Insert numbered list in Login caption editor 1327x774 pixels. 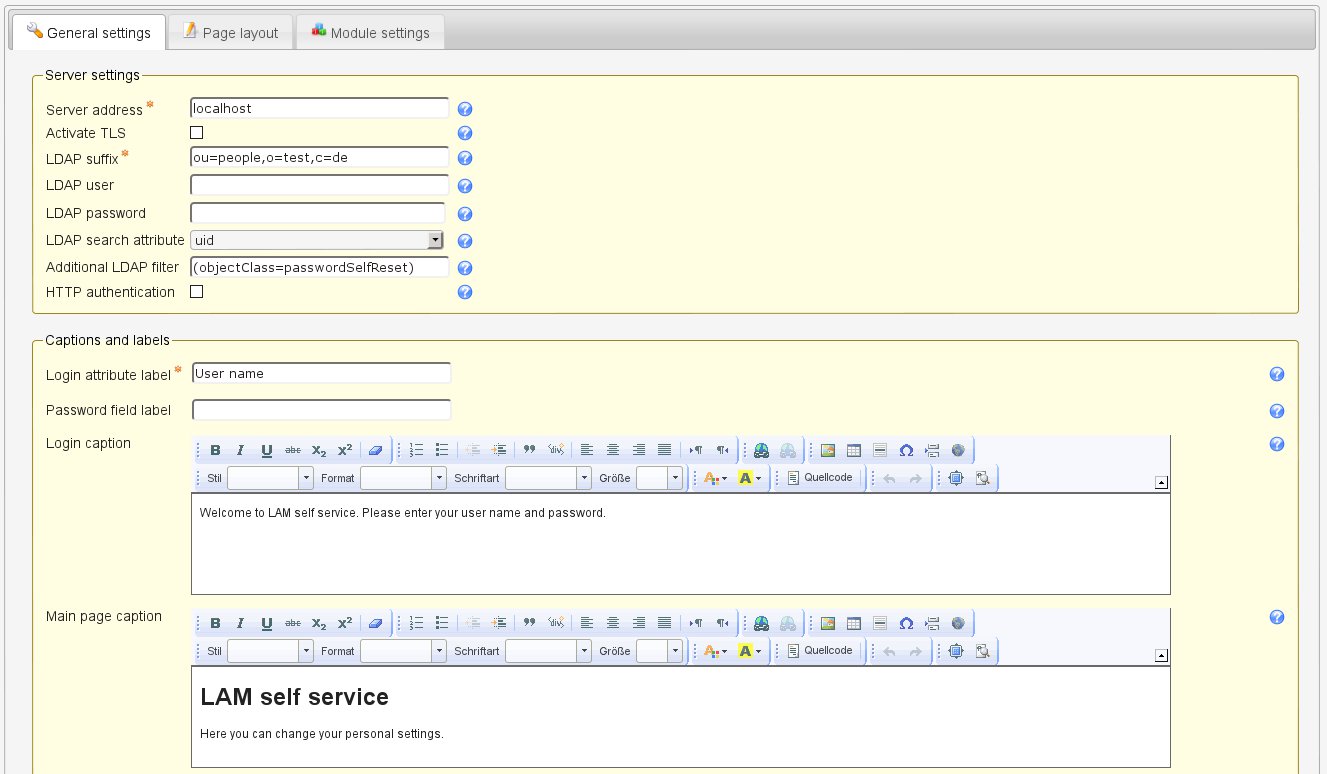[418, 450]
